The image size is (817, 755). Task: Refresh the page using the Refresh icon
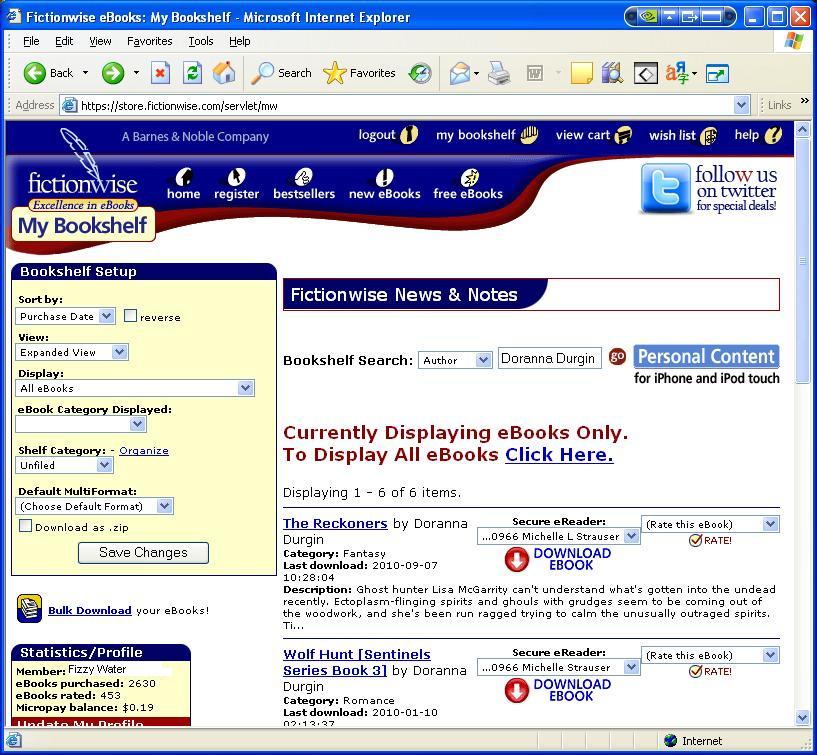tap(192, 73)
